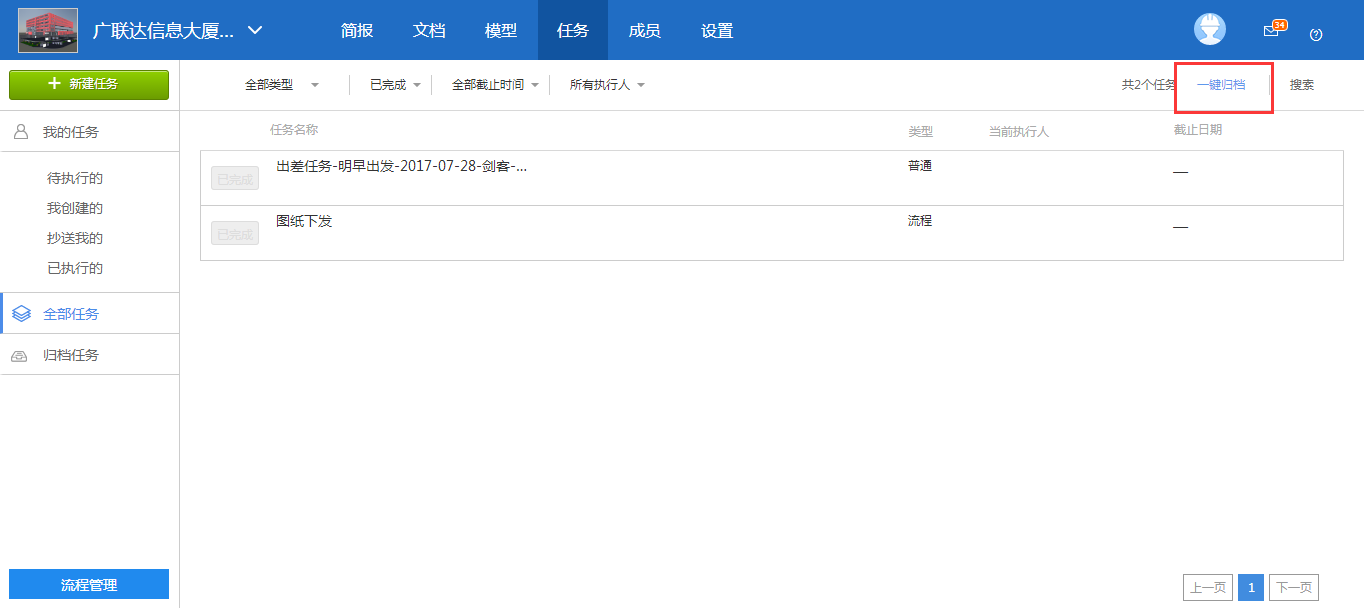1364x608 pixels.
Task: Click the 流程管理 button
Action: [88, 584]
